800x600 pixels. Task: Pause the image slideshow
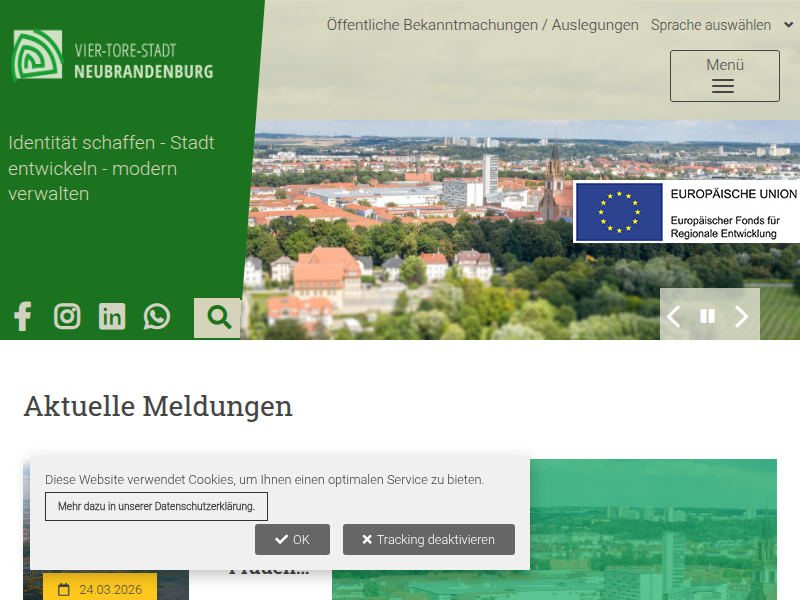click(x=707, y=317)
